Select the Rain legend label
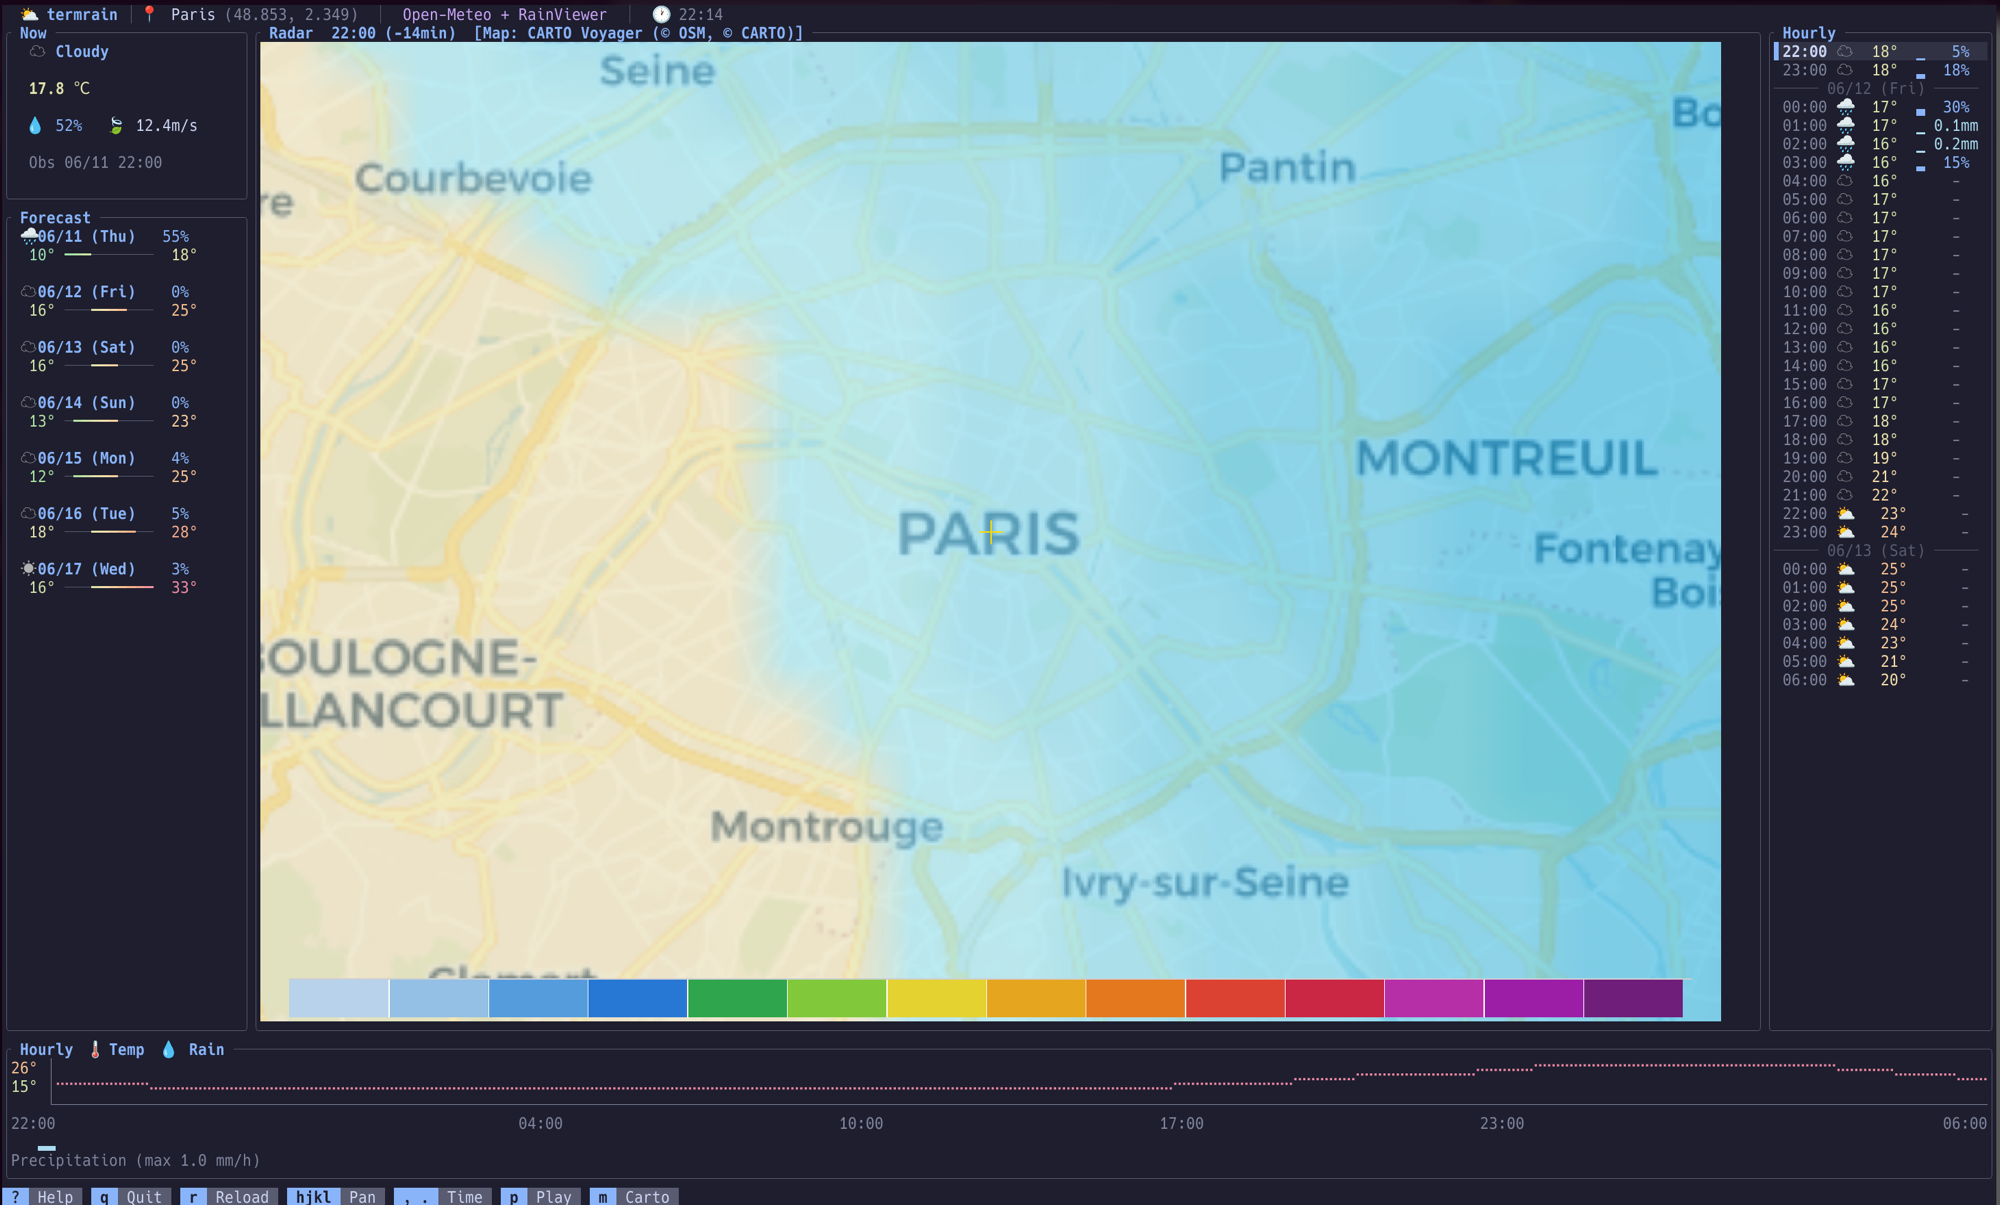Screen dimensions: 2000x1205 [x=206, y=1049]
